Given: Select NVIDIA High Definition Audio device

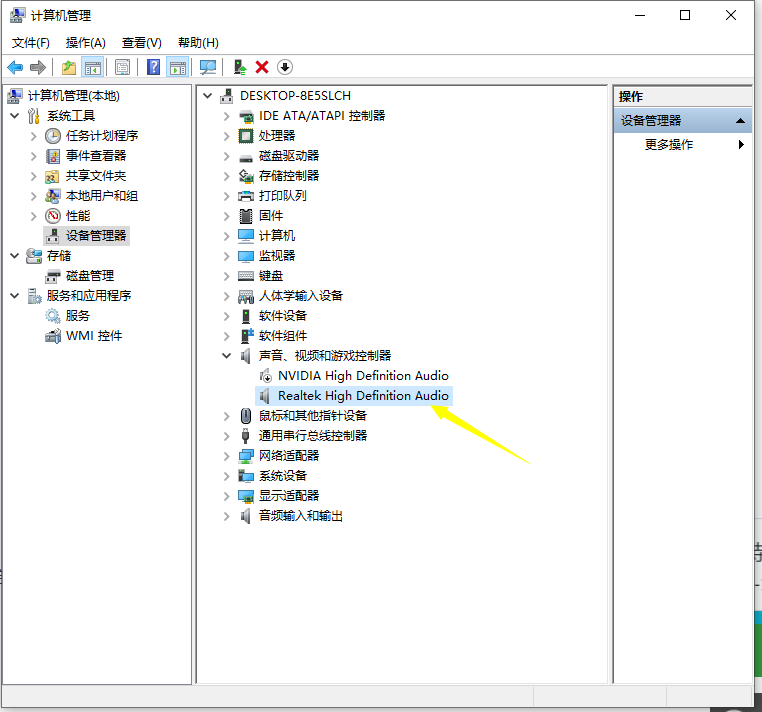Looking at the screenshot, I should point(362,376).
